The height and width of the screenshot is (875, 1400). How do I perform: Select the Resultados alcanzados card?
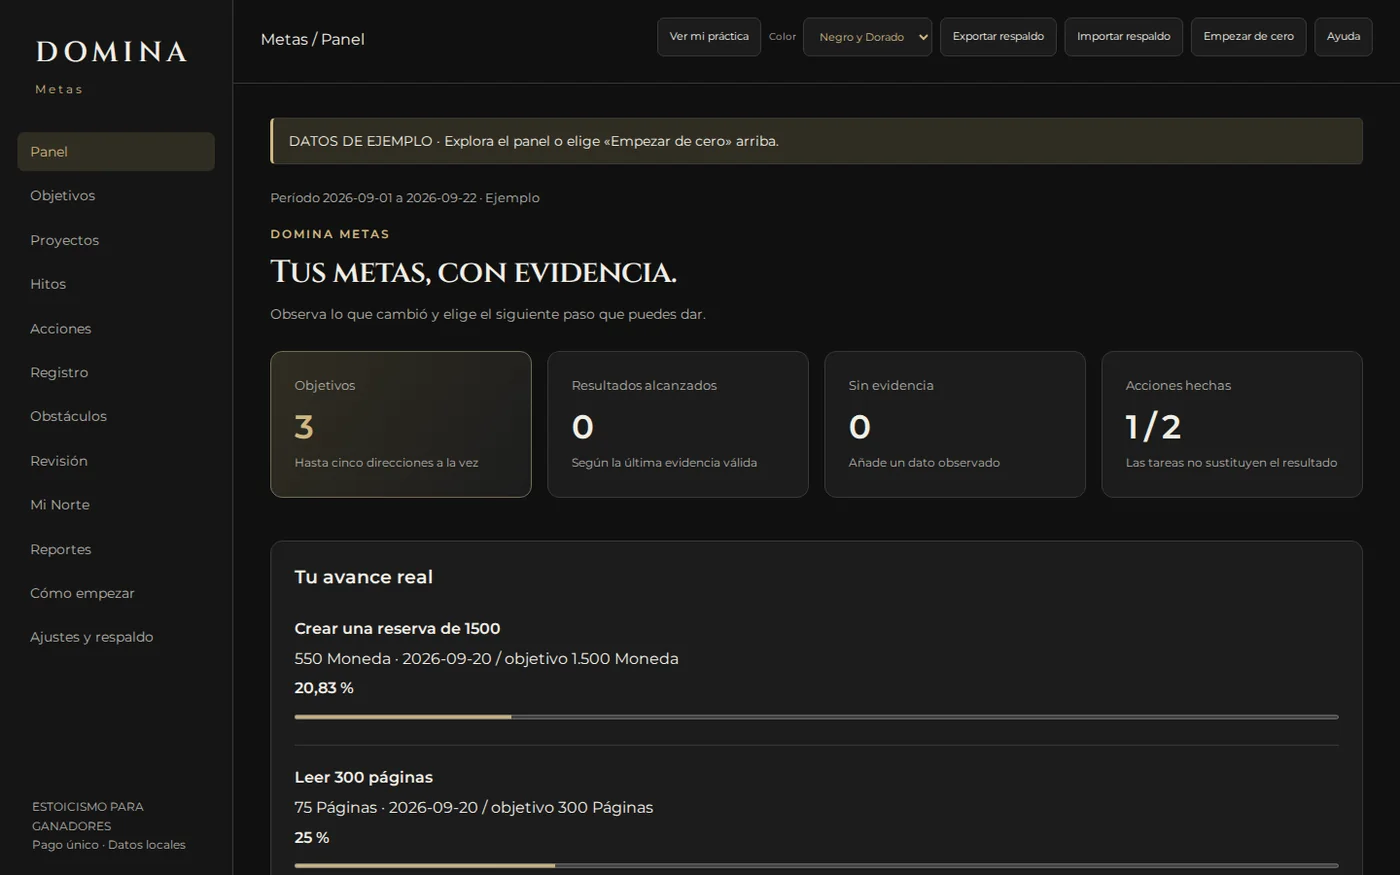678,424
